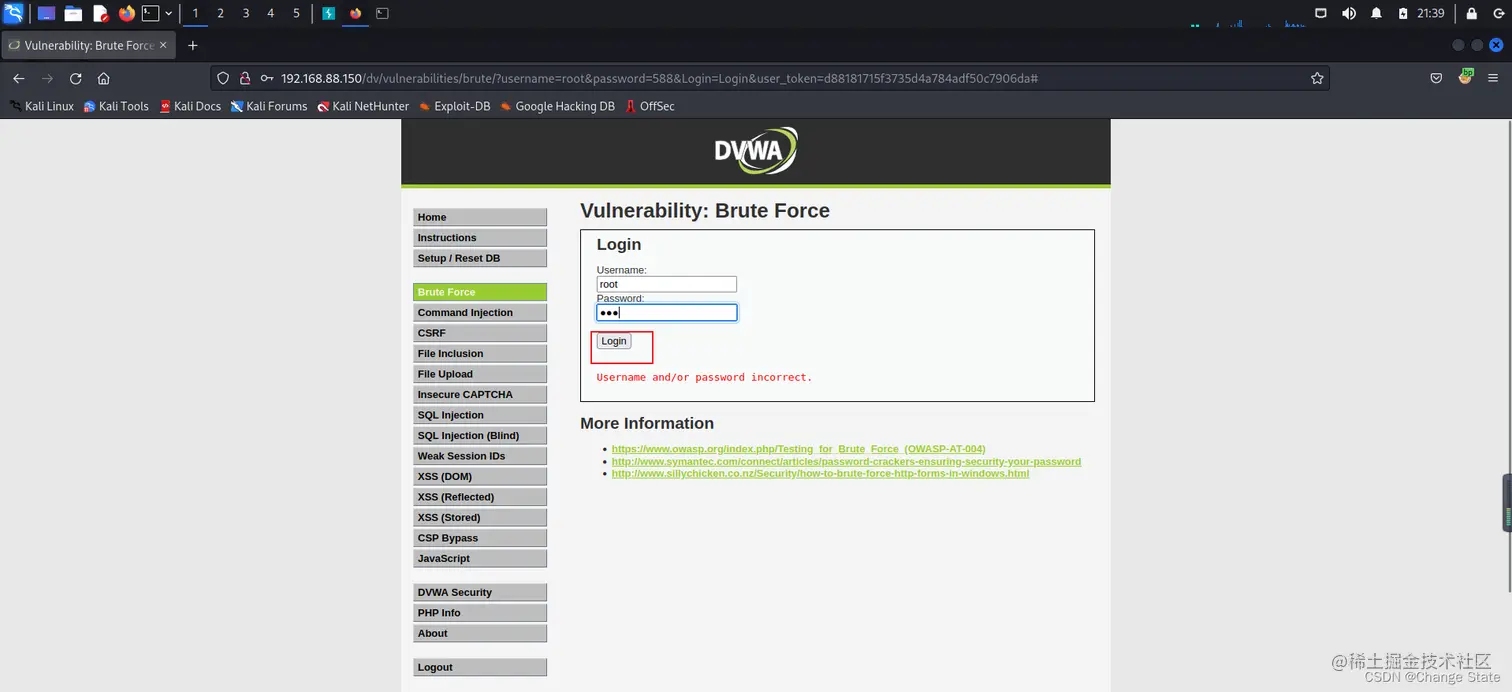Open the proxy switcher extension icon
The image size is (1512, 692).
coord(1466,77)
